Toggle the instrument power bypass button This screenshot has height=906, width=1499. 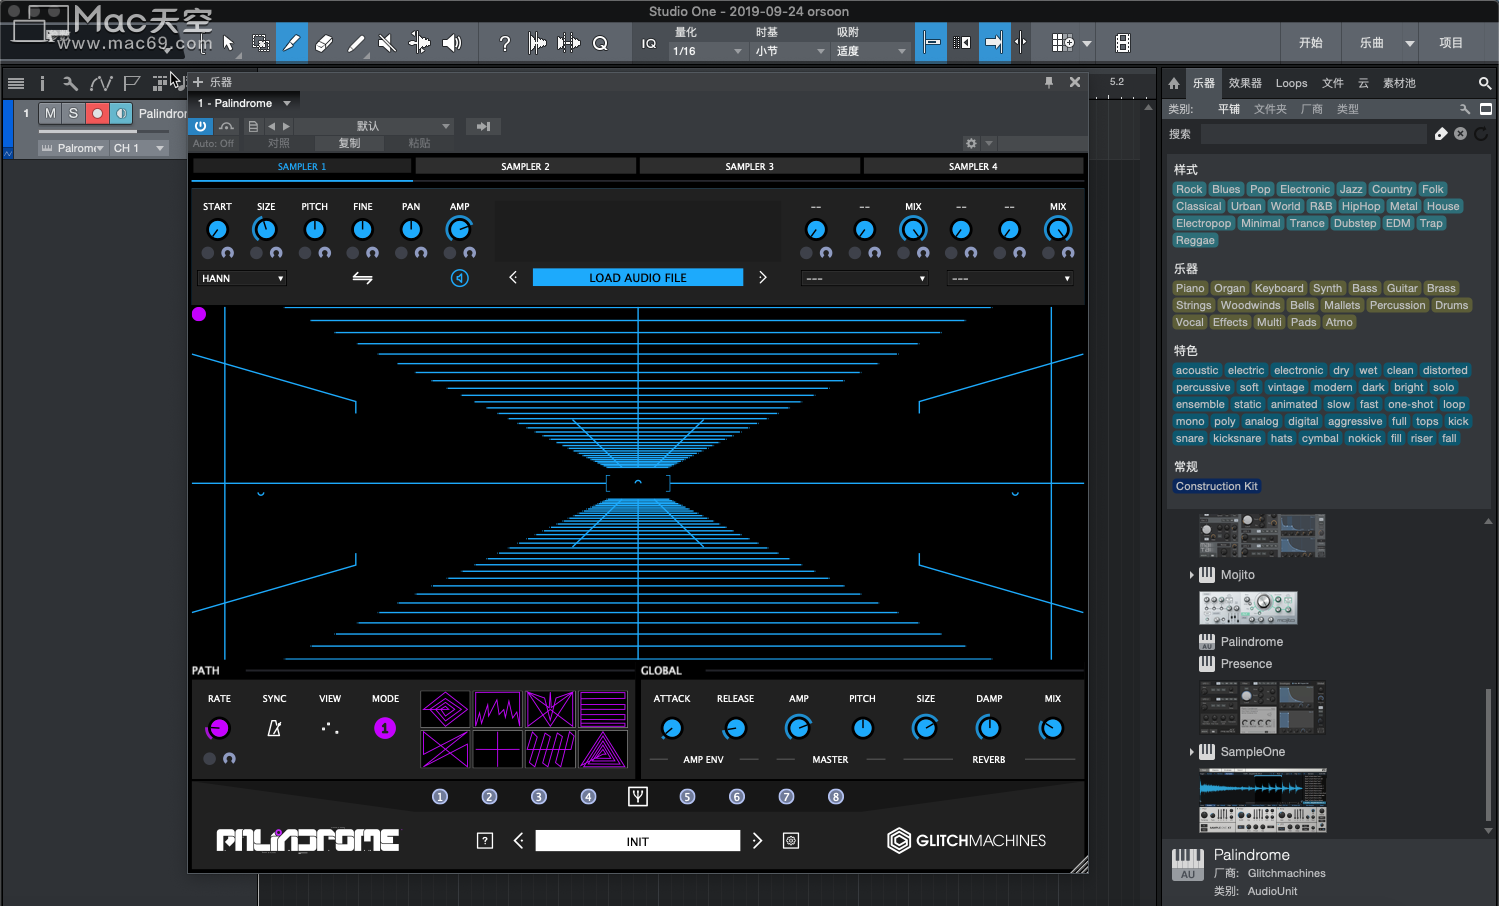[x=201, y=126]
